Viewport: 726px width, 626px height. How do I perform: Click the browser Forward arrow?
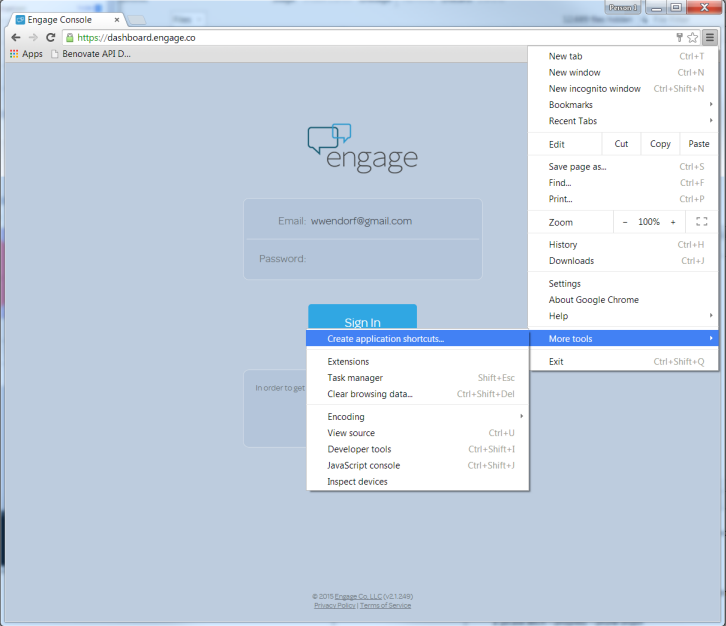click(33, 38)
